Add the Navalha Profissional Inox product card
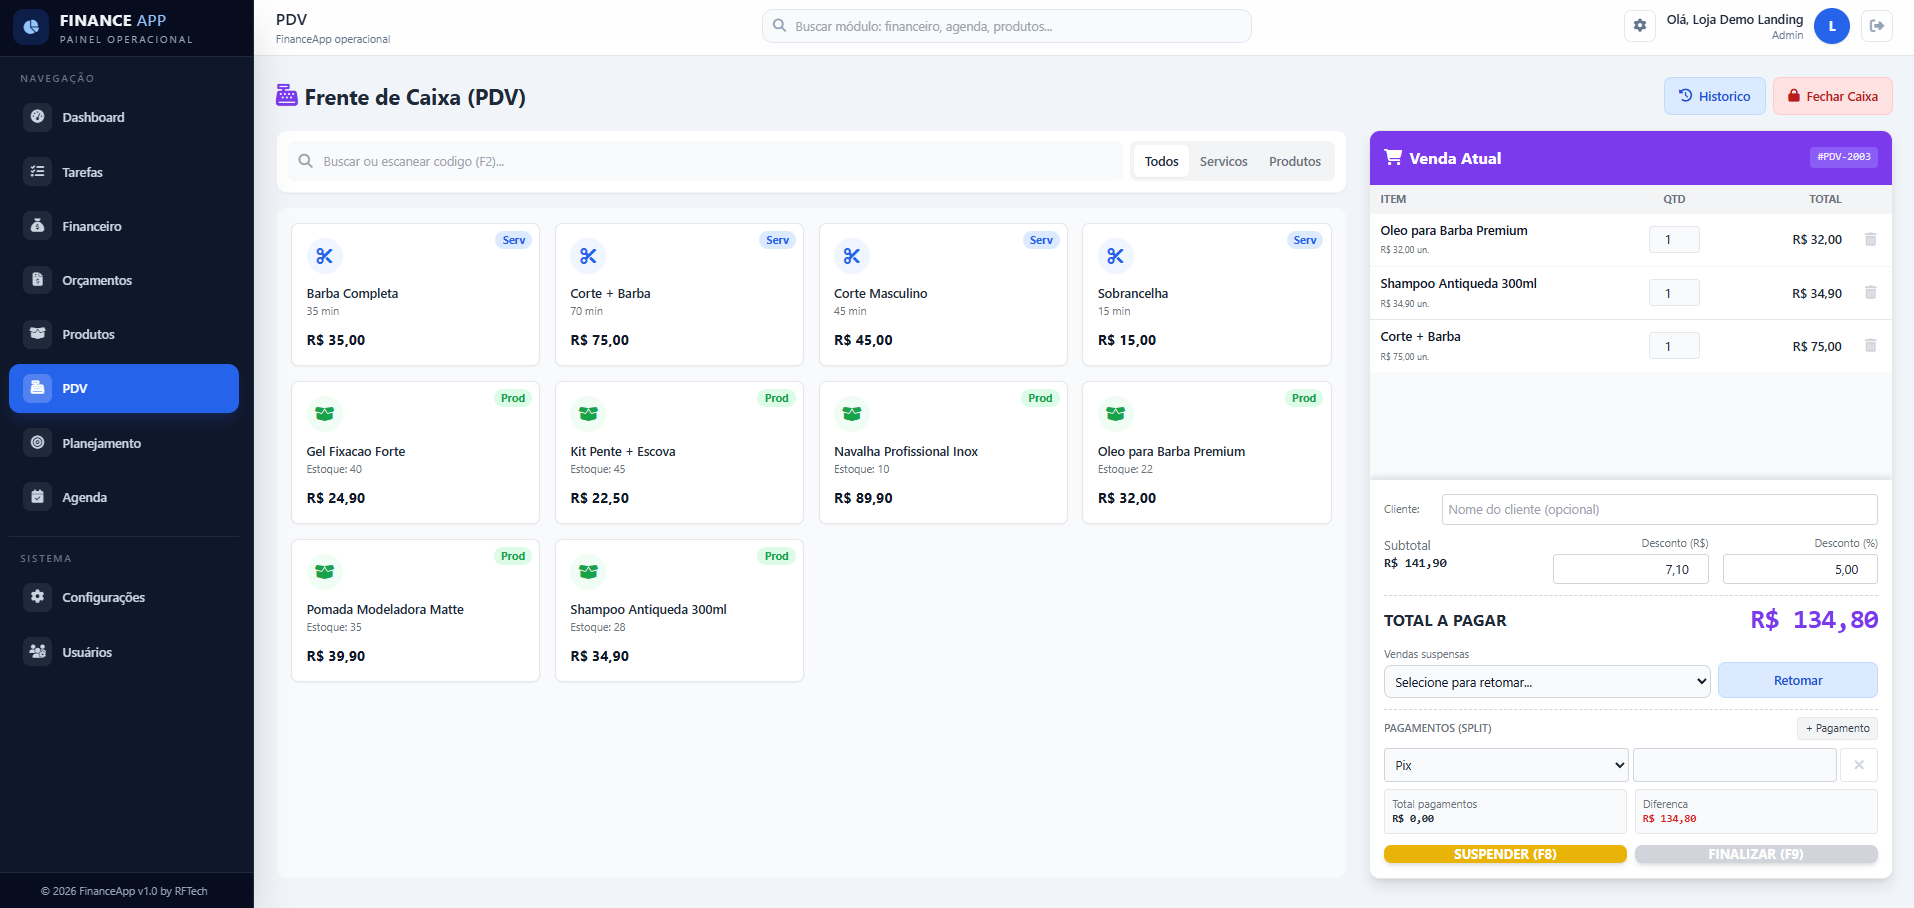 click(943, 452)
